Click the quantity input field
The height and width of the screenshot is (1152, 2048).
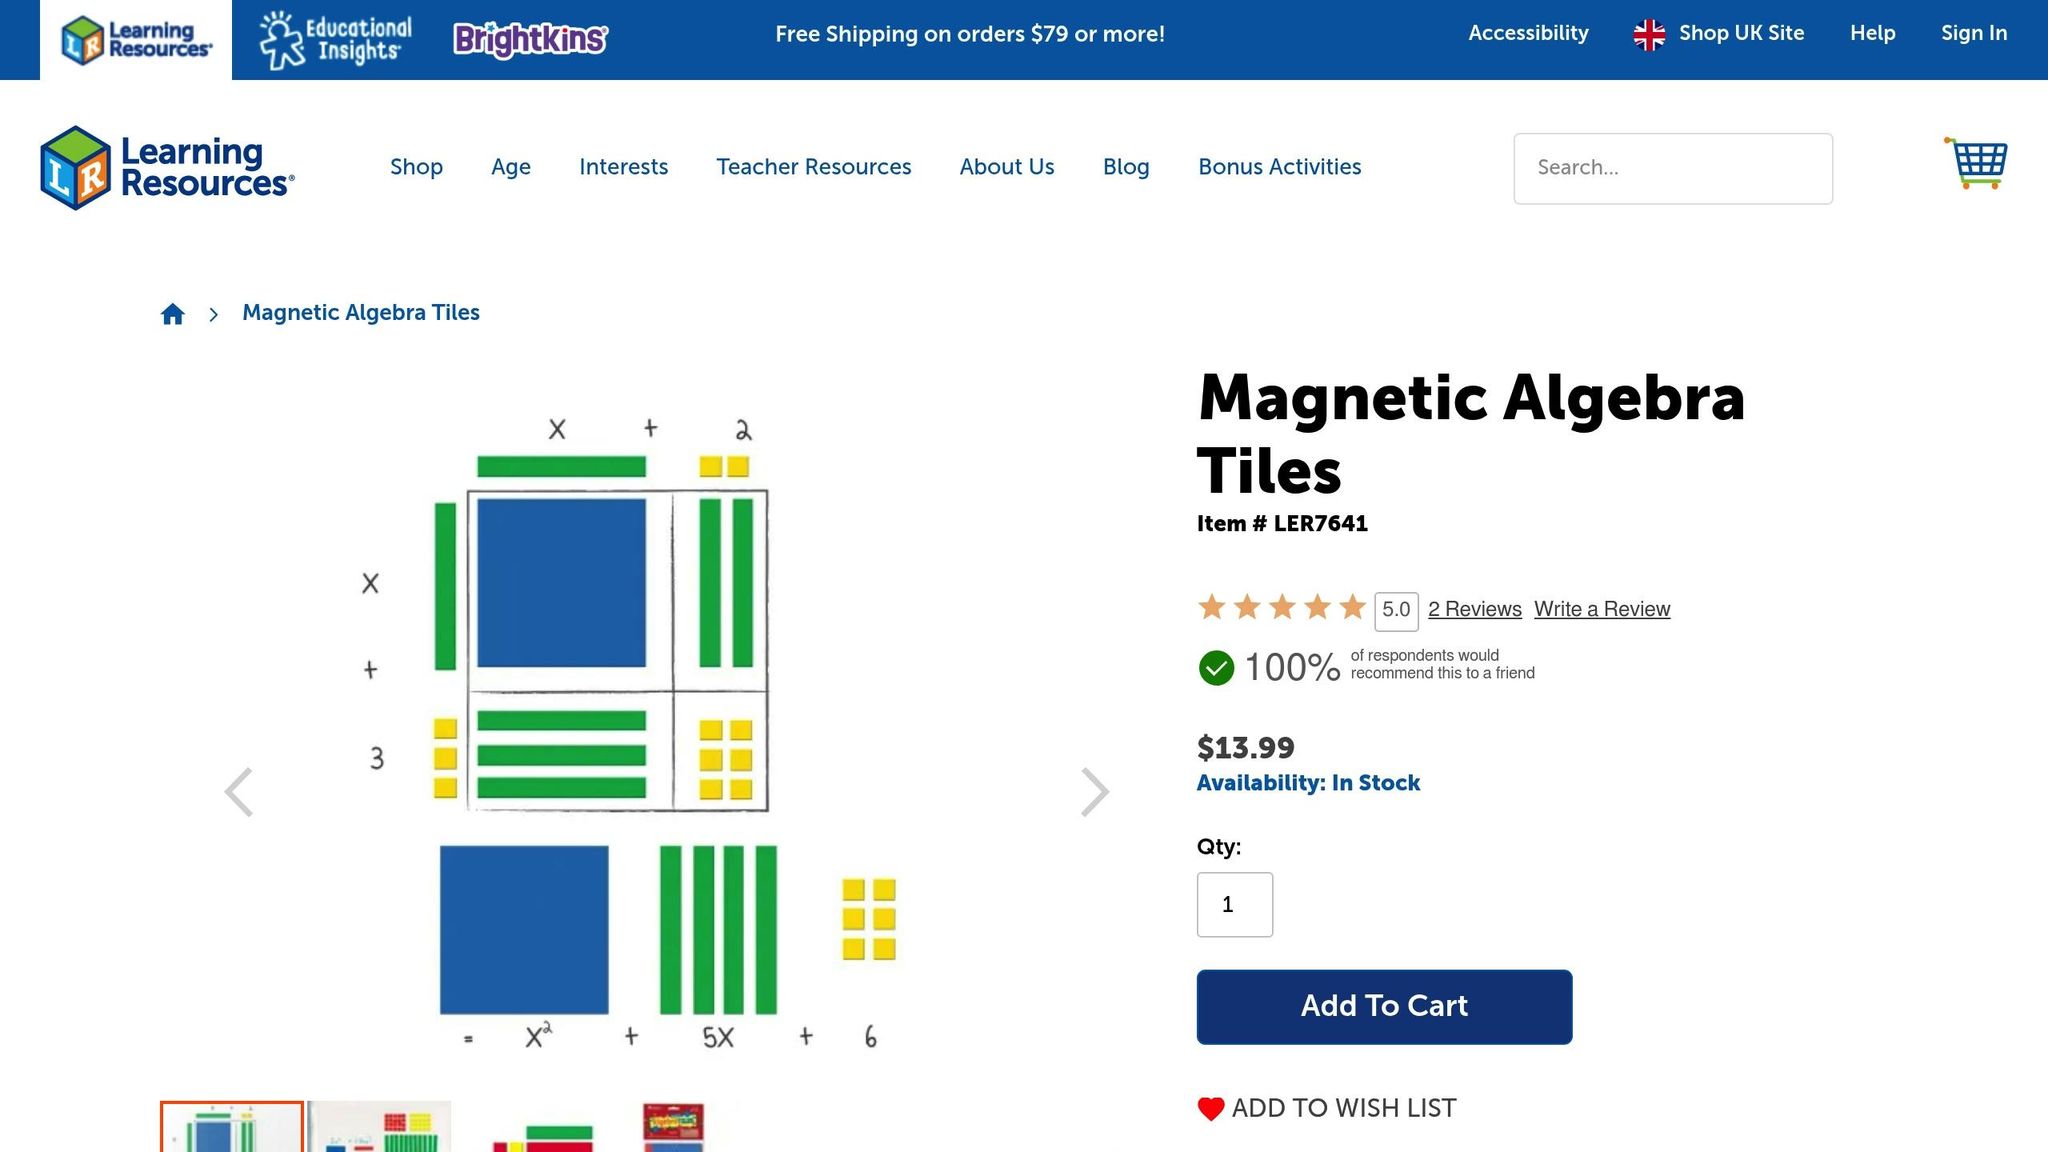pyautogui.click(x=1234, y=905)
